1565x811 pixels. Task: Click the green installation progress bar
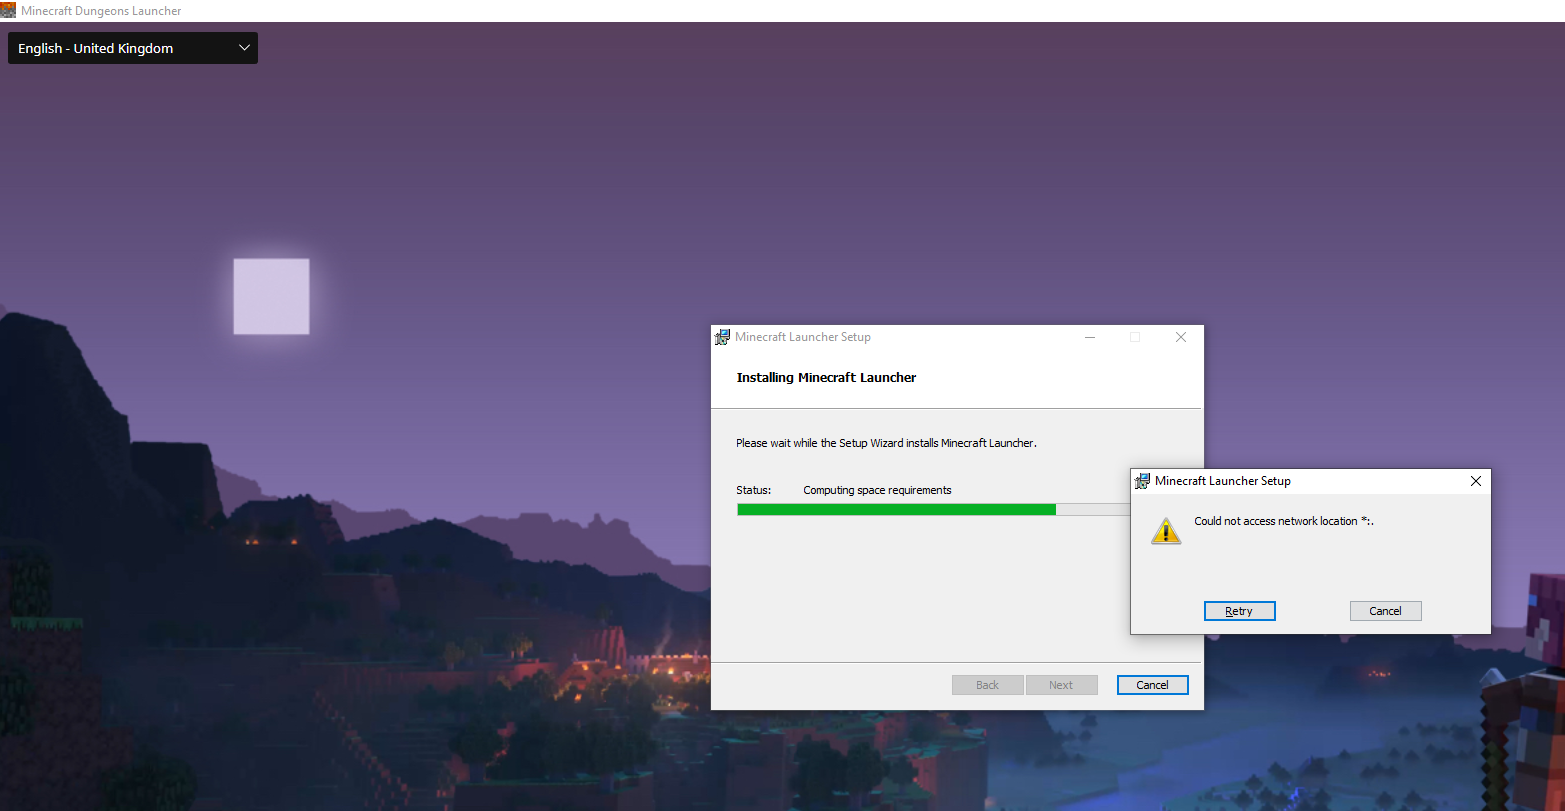pyautogui.click(x=934, y=509)
